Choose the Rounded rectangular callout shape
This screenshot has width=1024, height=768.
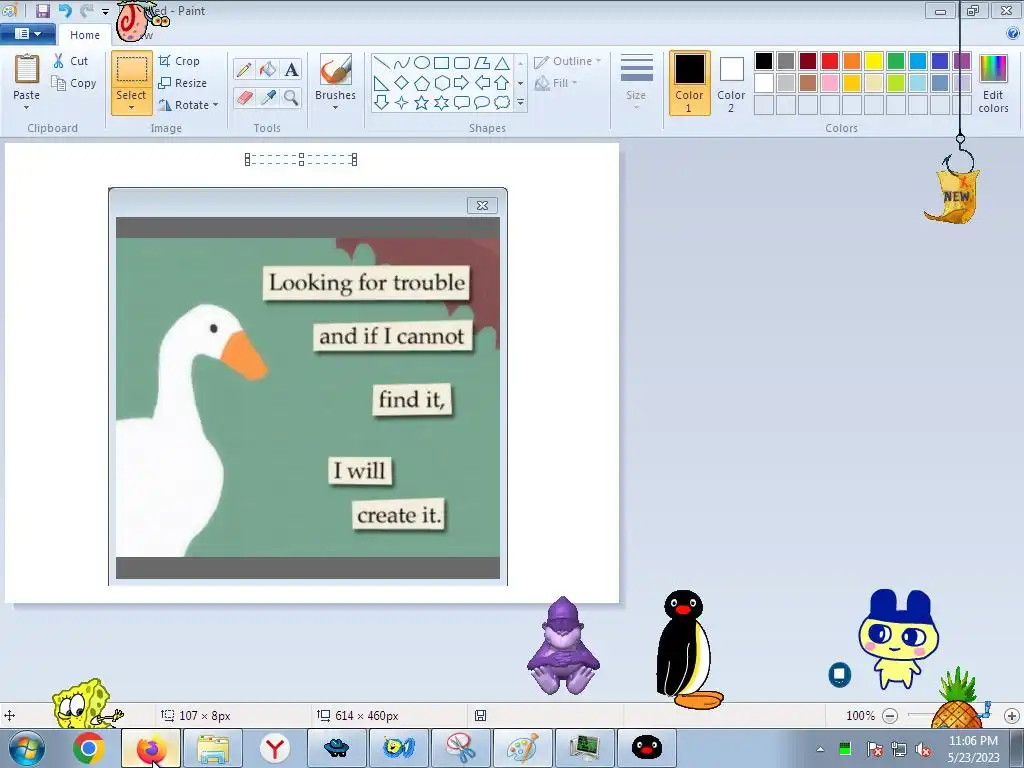pos(462,103)
